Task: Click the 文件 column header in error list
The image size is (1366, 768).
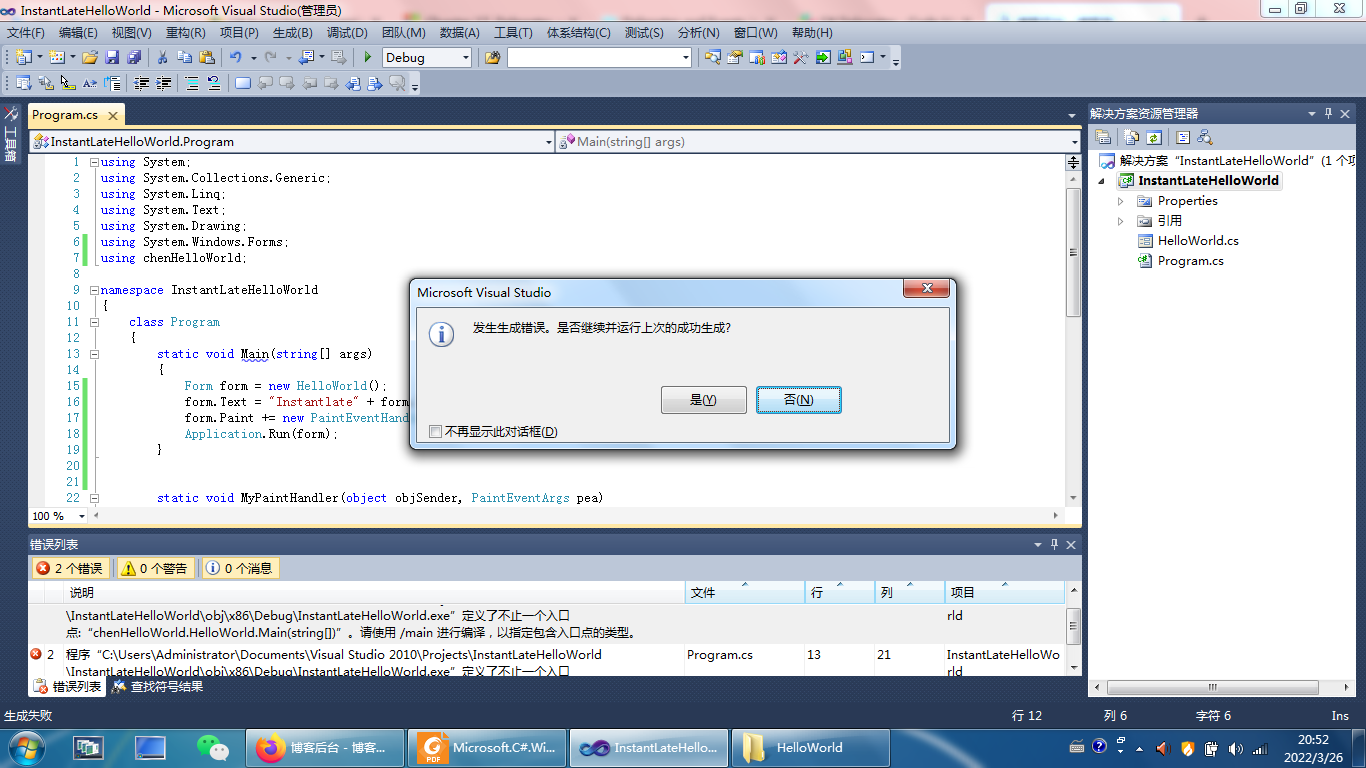Action: click(745, 593)
